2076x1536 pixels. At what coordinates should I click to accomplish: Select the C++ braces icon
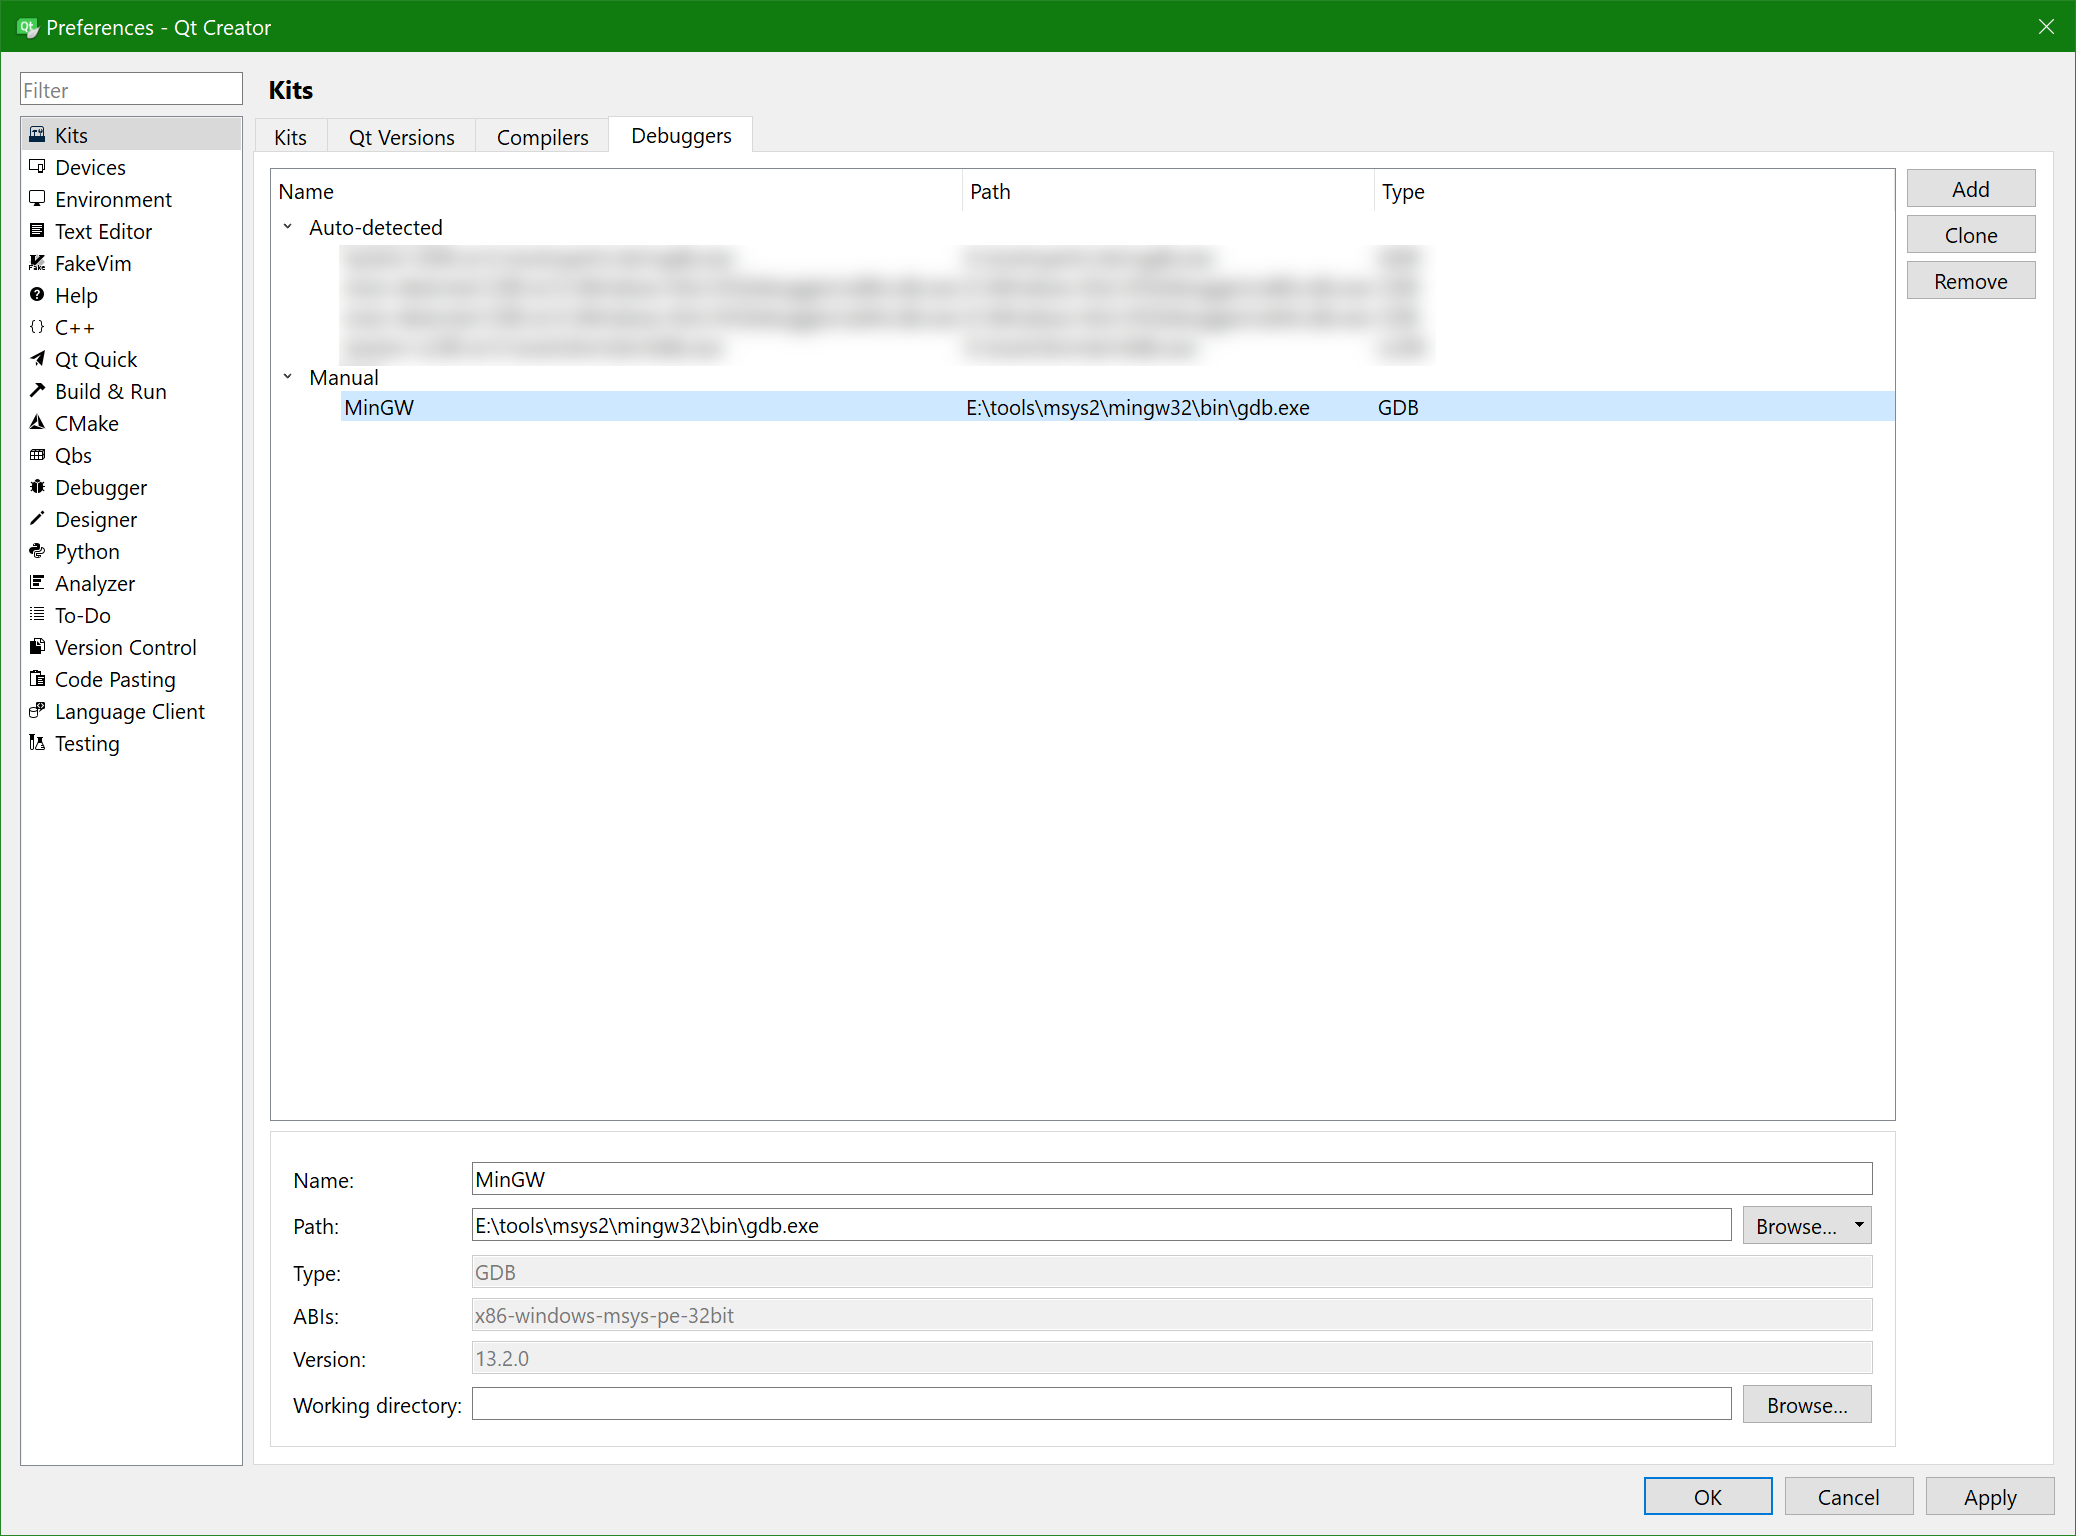click(x=37, y=326)
